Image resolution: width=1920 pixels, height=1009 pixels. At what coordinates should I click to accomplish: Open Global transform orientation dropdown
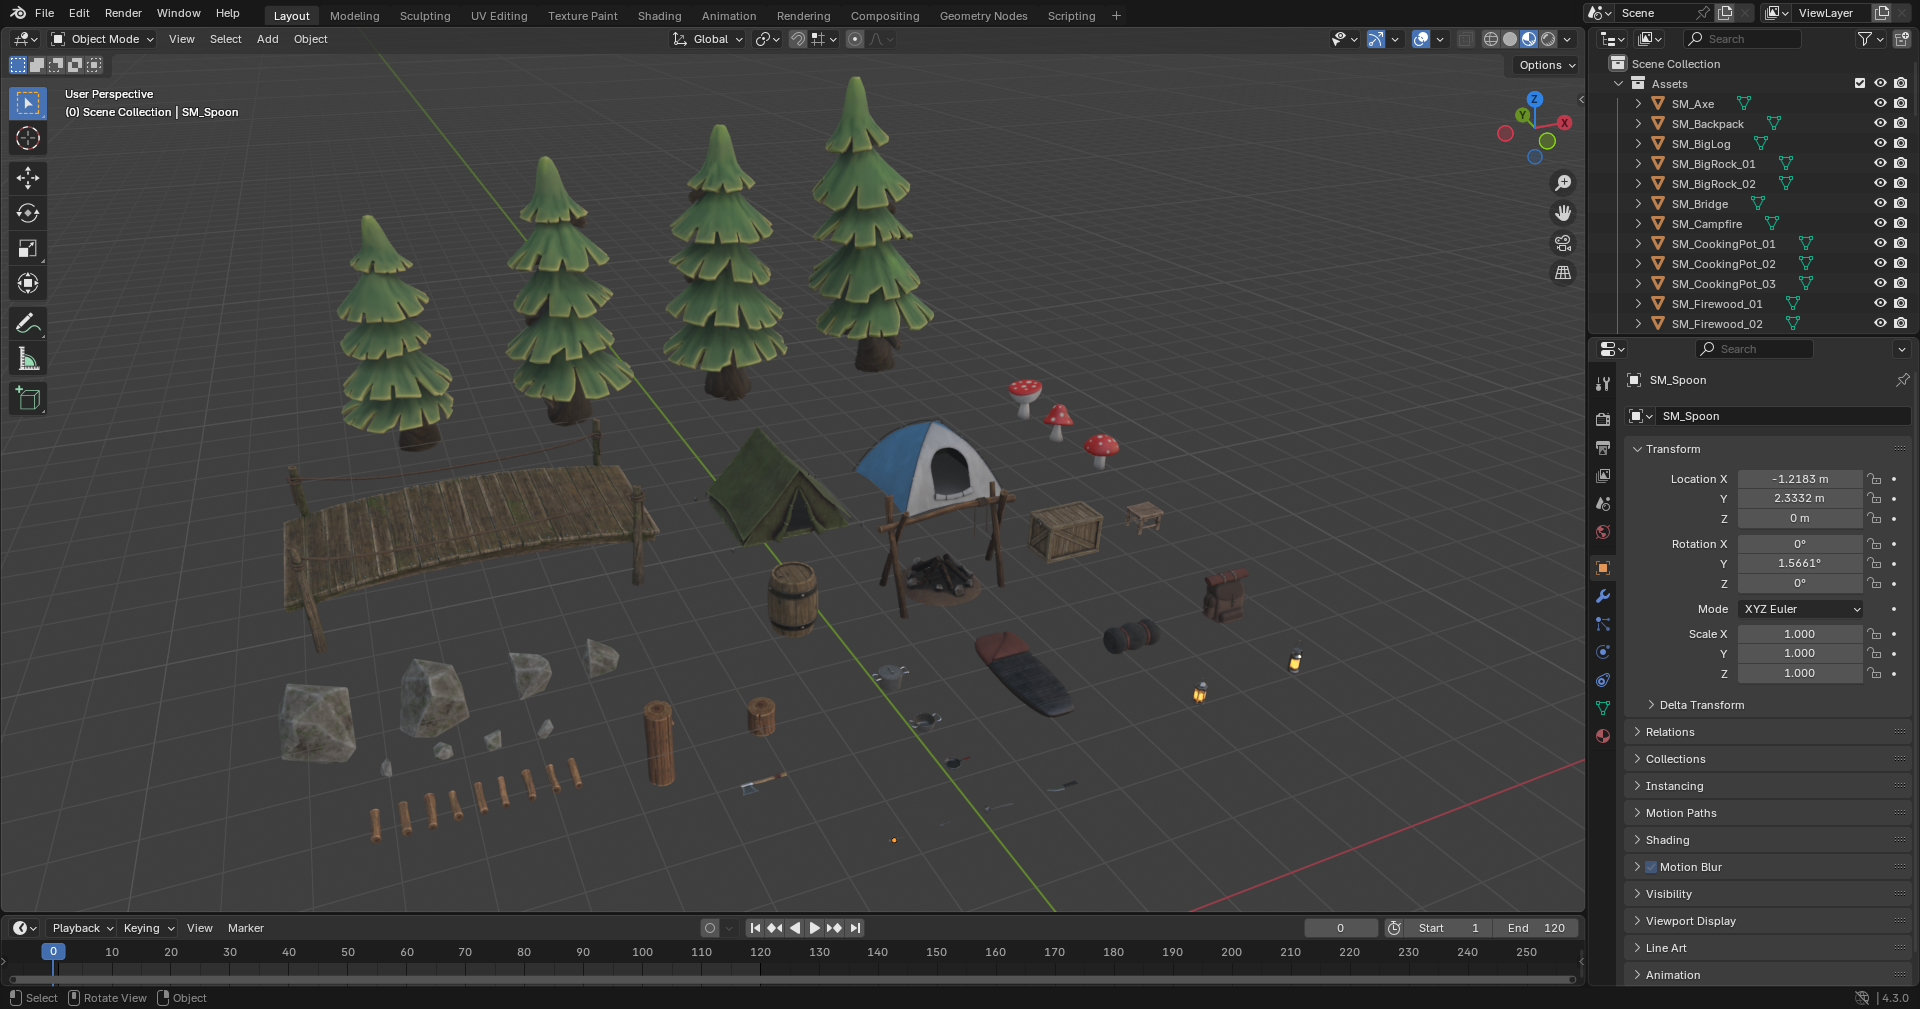pyautogui.click(x=708, y=39)
